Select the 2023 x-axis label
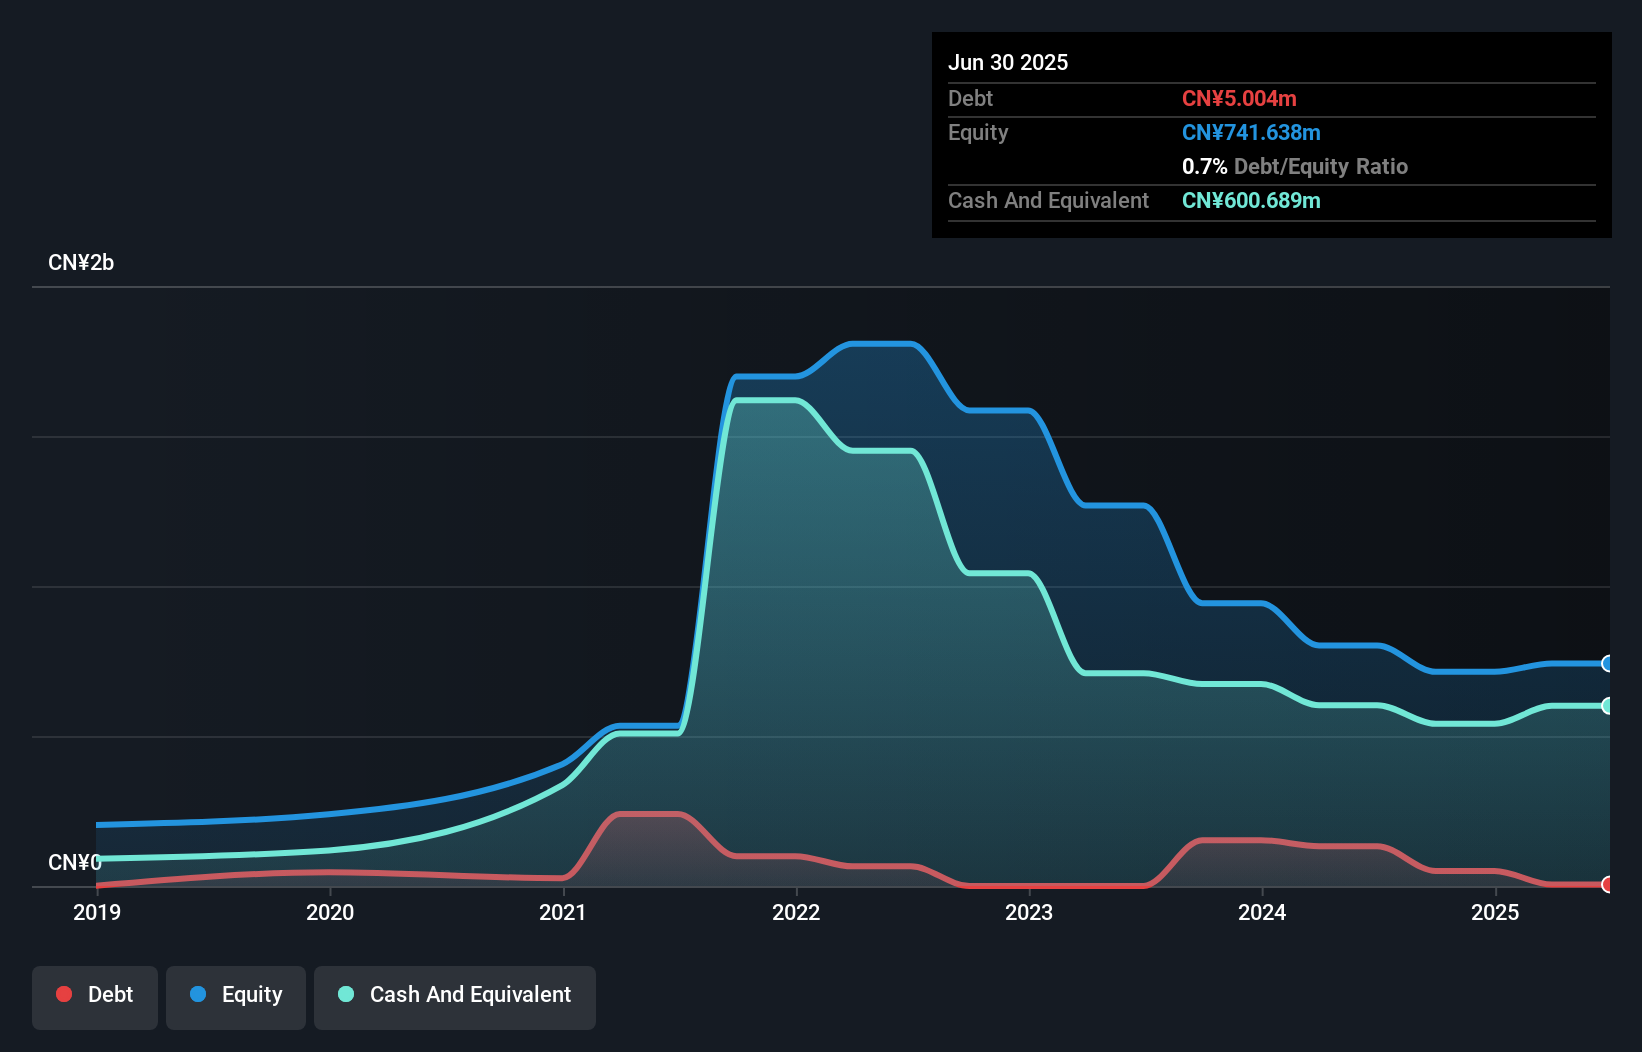Viewport: 1642px width, 1052px height. (1029, 912)
